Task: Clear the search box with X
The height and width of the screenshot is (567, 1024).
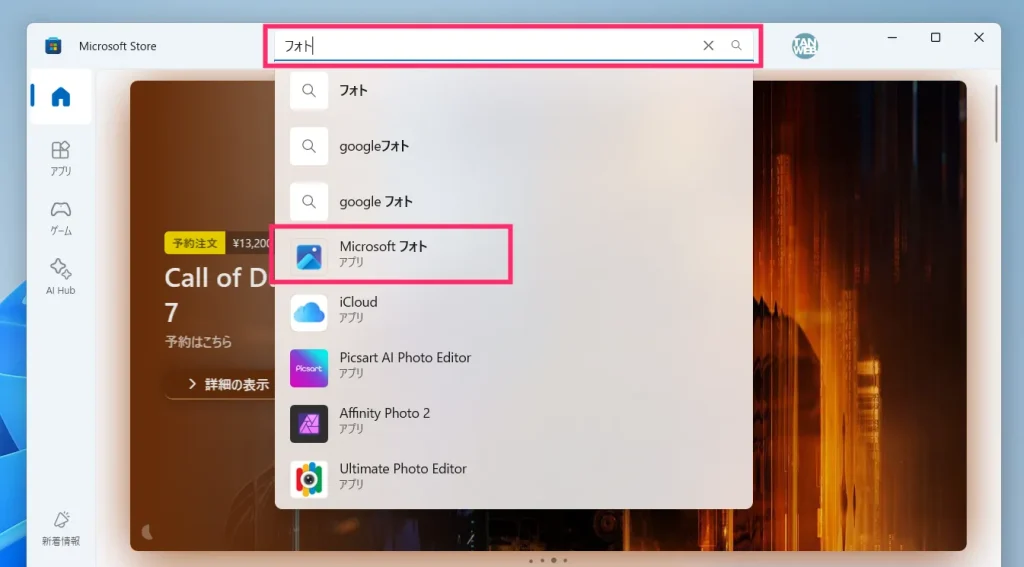Action: 708,45
